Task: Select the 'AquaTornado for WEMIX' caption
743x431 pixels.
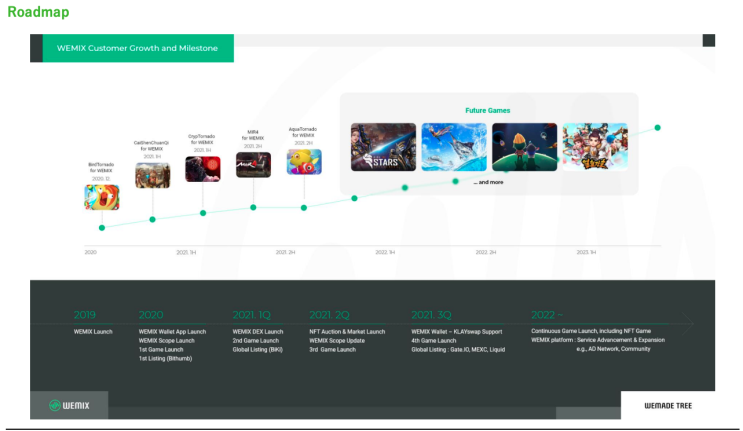Action: click(303, 132)
